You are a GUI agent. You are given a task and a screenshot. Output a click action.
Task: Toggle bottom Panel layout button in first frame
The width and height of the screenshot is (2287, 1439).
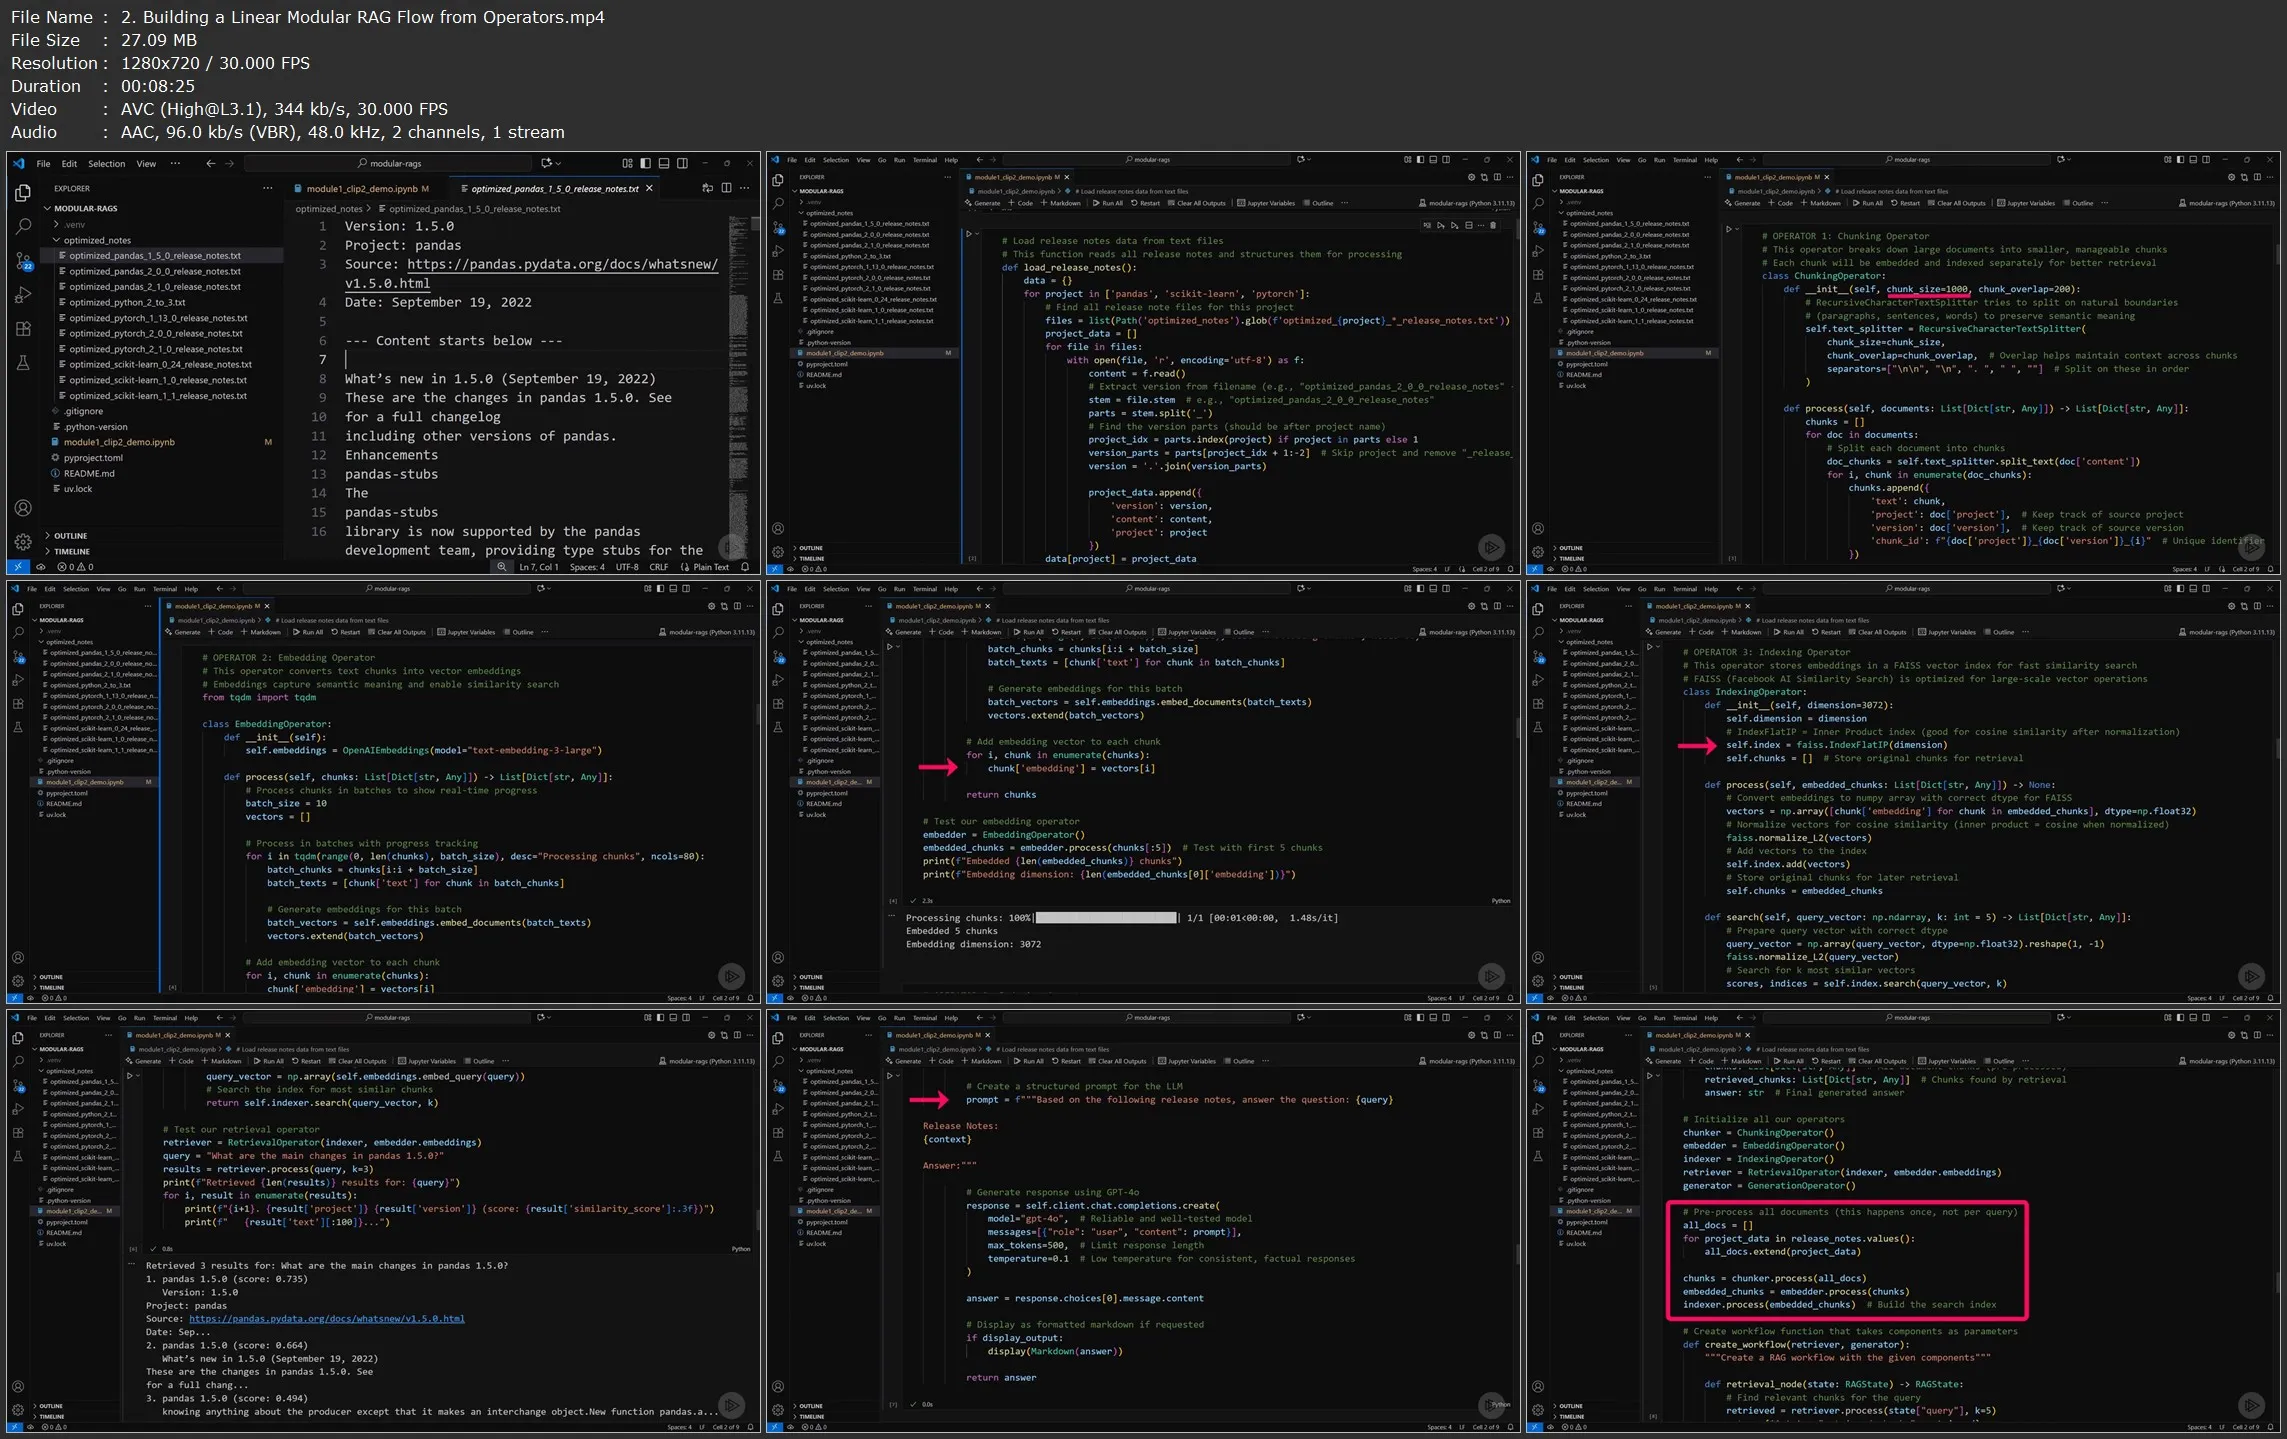click(x=663, y=163)
